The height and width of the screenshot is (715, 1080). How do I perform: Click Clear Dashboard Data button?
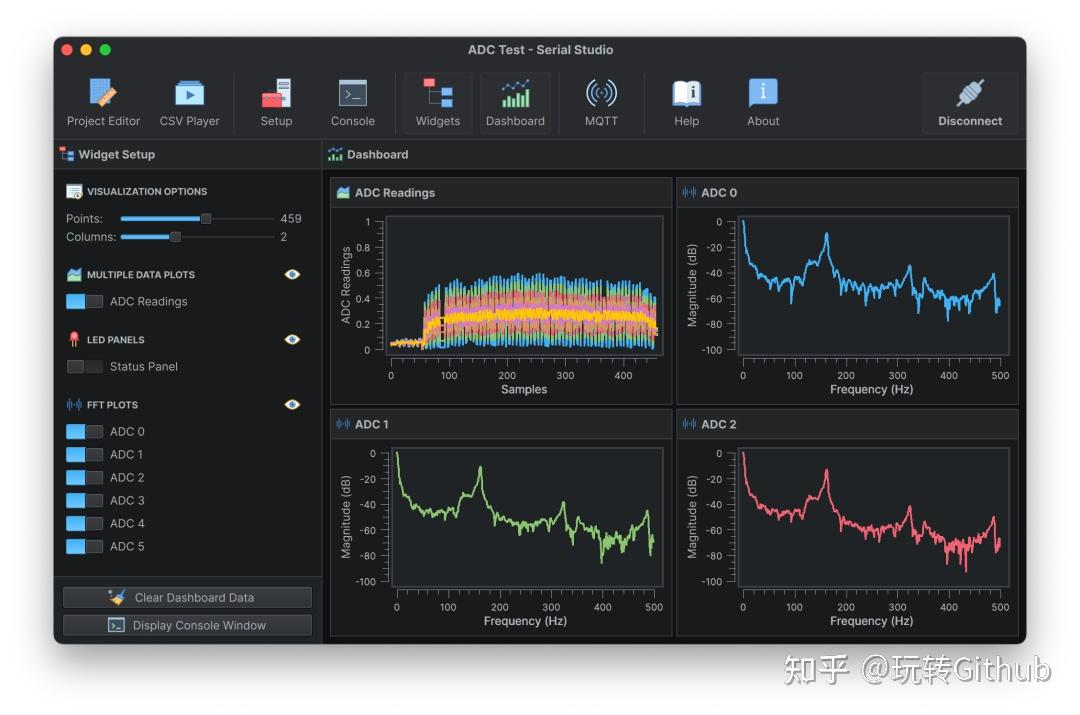pyautogui.click(x=187, y=597)
